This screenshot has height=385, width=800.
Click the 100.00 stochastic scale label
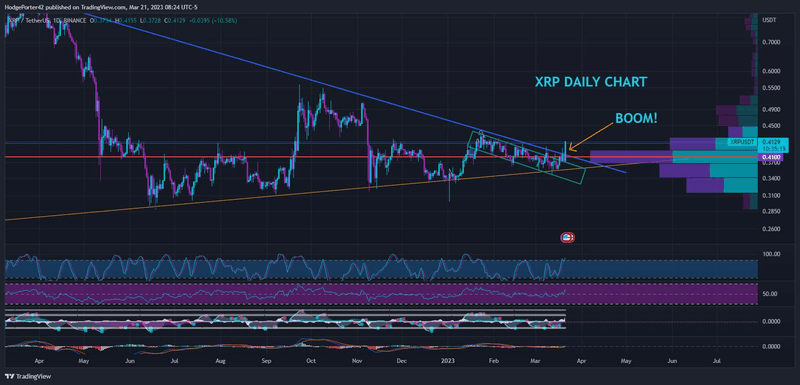click(770, 254)
